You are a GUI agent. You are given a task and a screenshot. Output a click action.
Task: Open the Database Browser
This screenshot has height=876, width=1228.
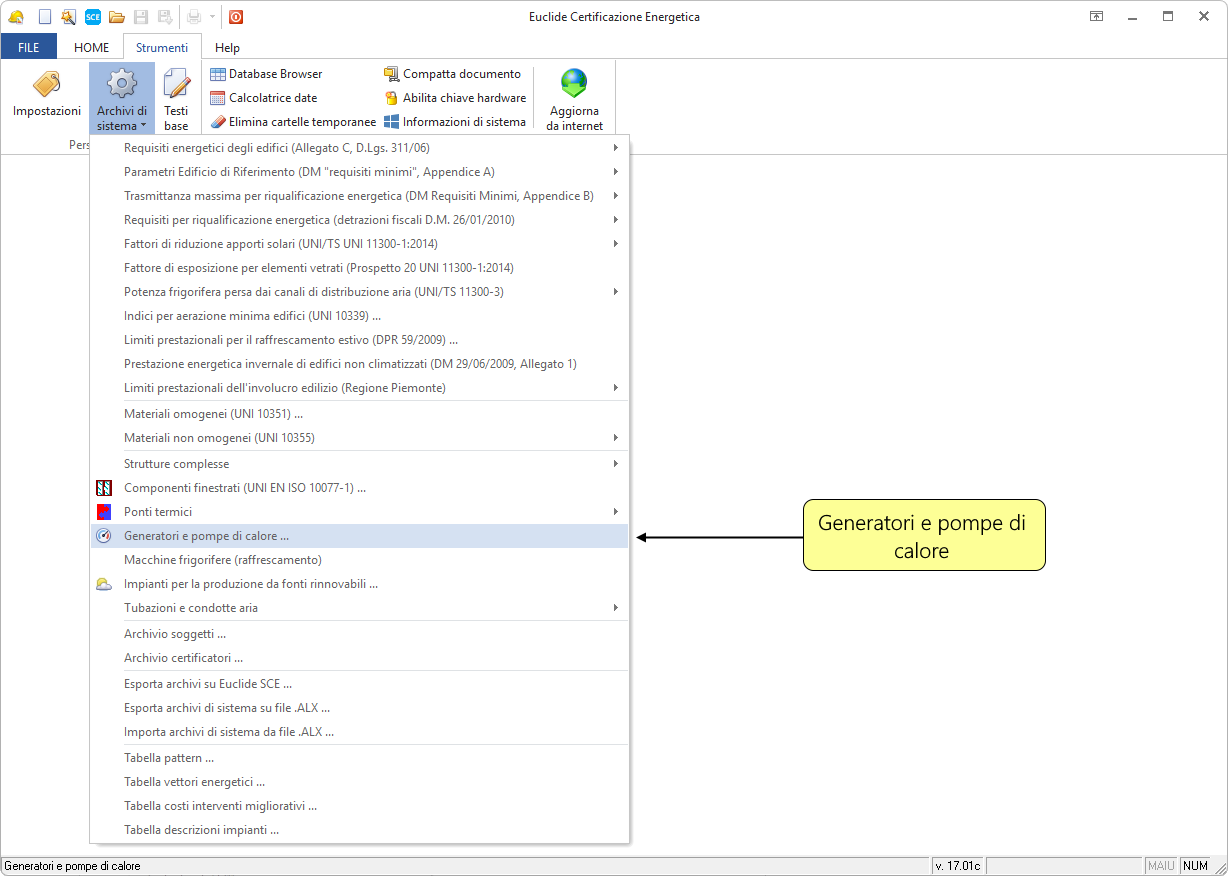coord(266,74)
